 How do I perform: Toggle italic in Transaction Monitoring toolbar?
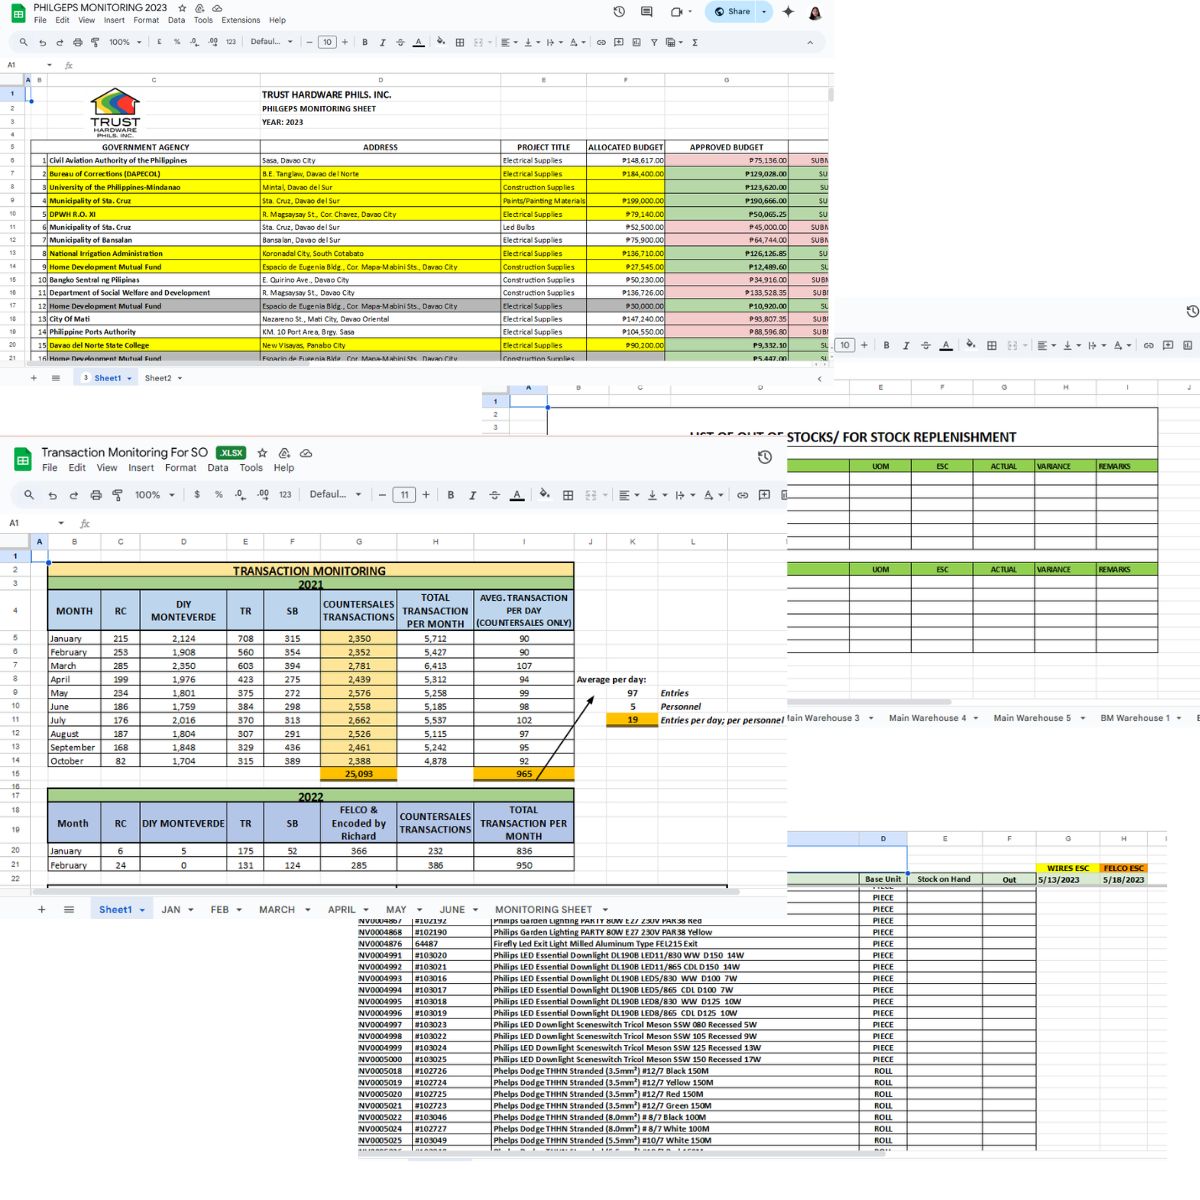point(472,495)
